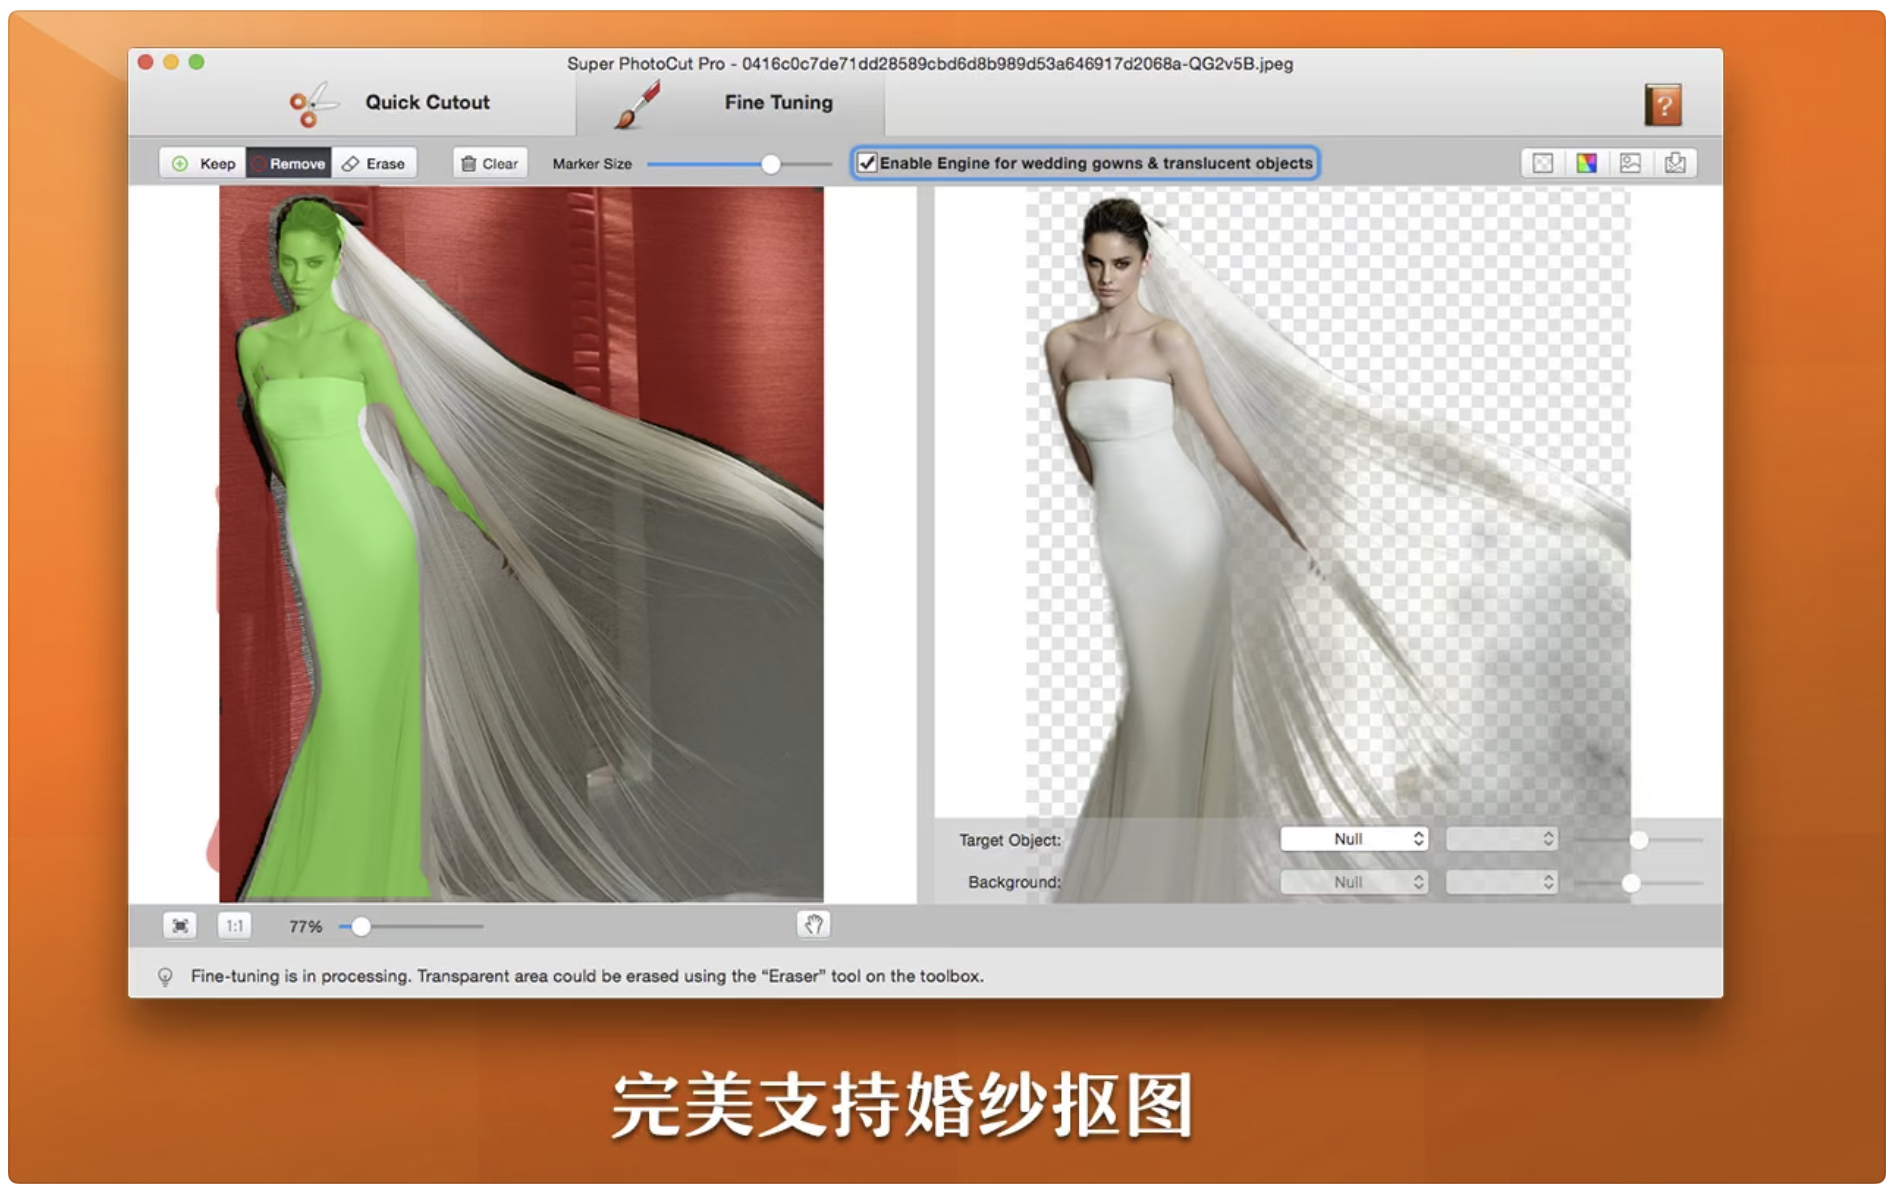The height and width of the screenshot is (1196, 1904).
Task: Open the help book icon
Action: (x=1663, y=105)
